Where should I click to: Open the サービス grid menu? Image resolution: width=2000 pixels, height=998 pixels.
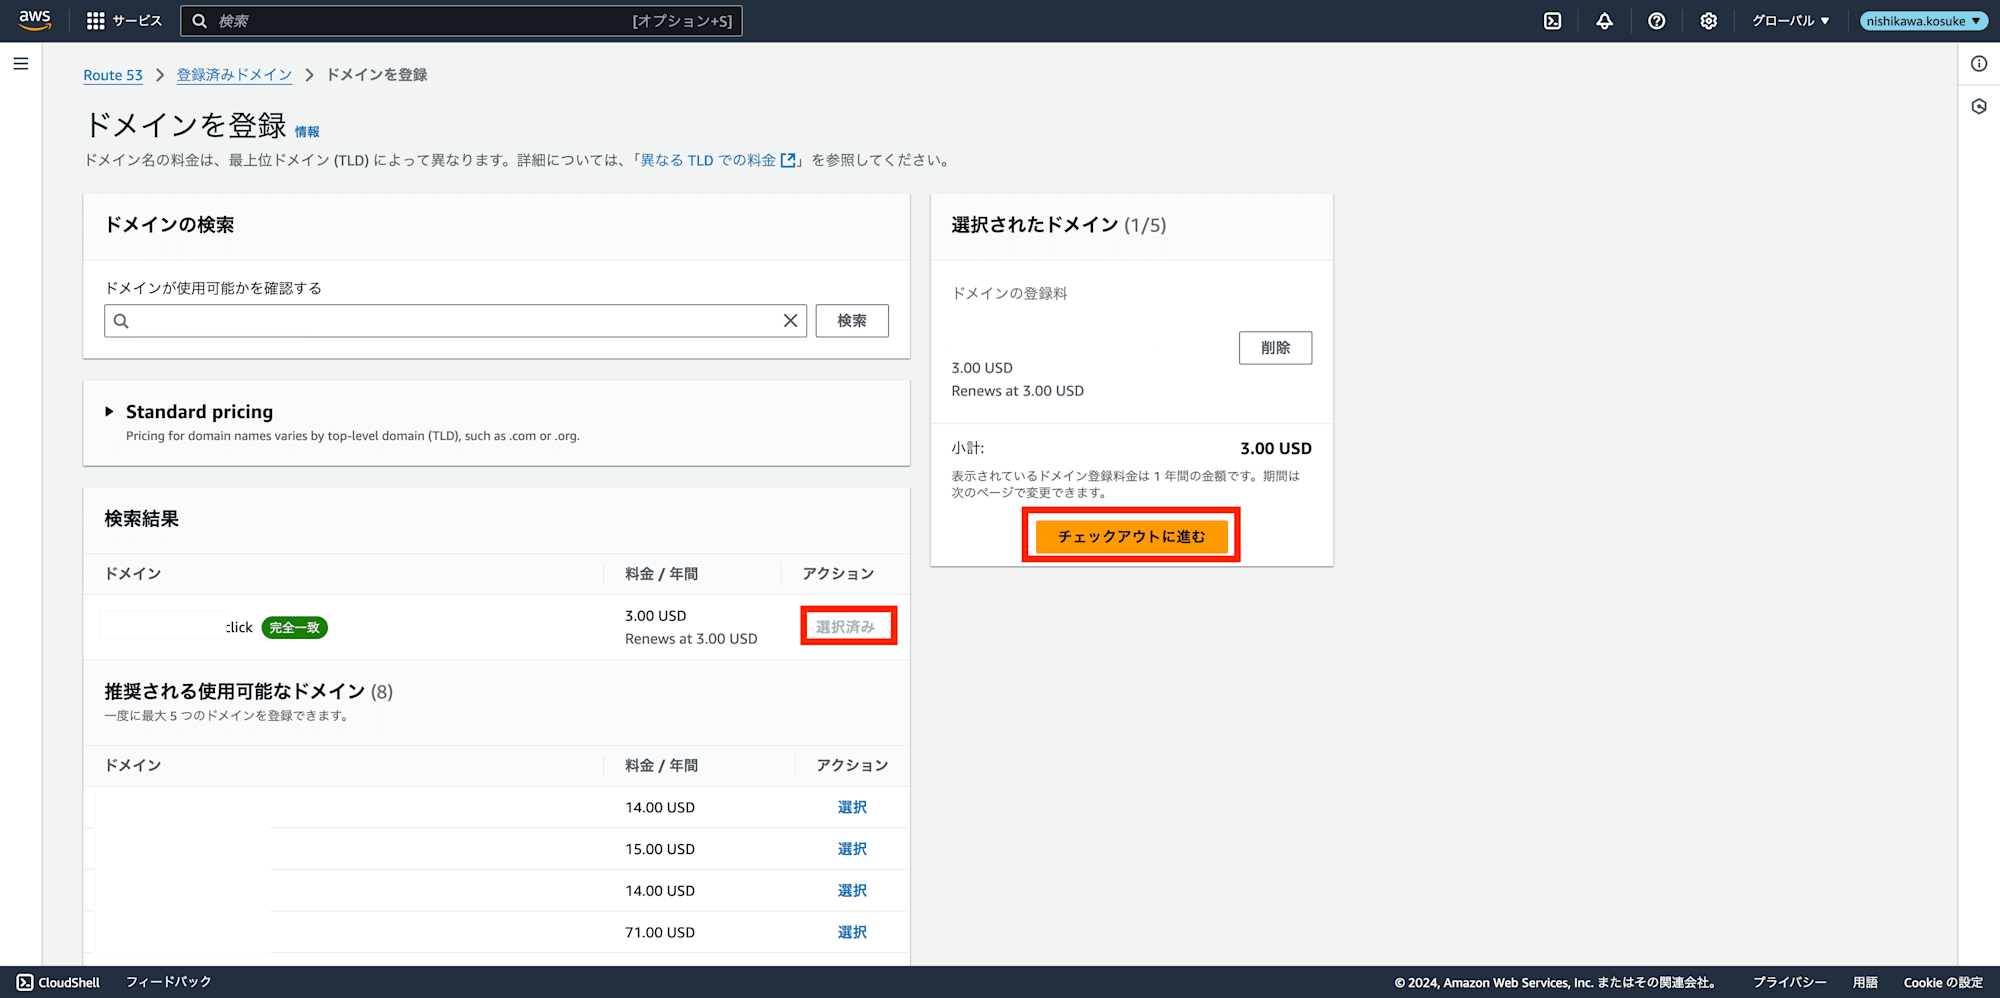pos(124,21)
